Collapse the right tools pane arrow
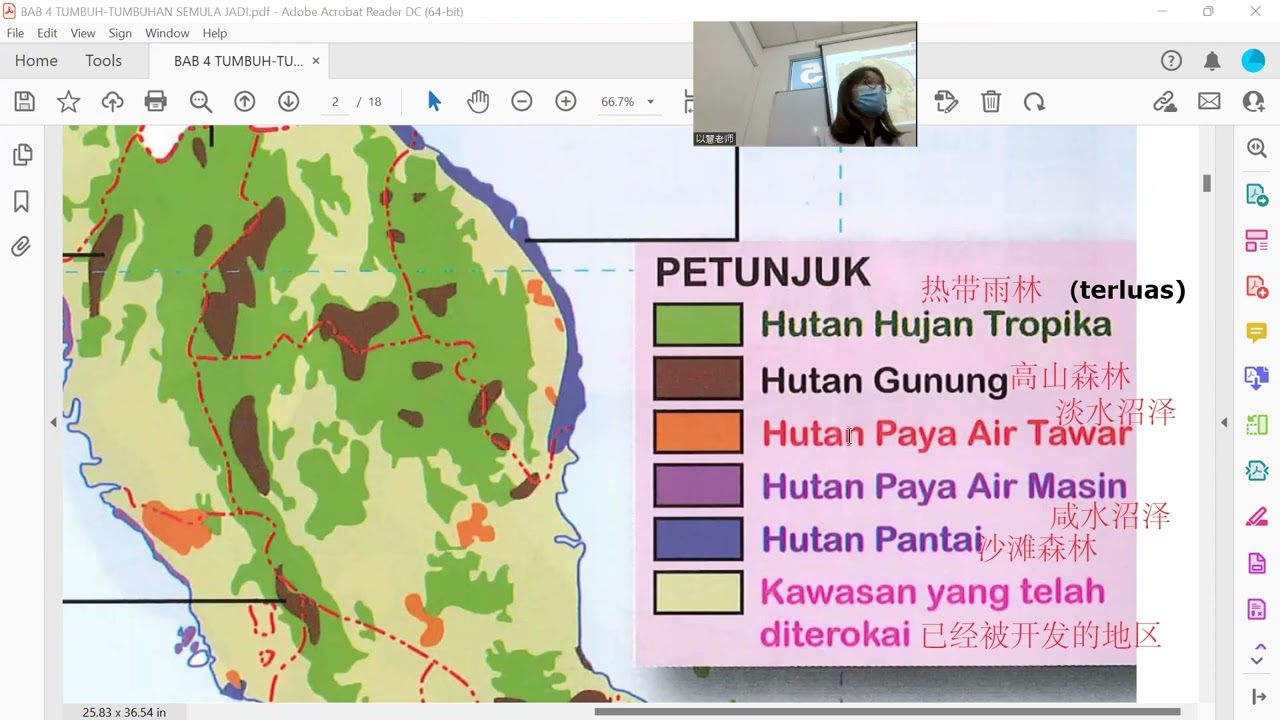 tap(1224, 423)
